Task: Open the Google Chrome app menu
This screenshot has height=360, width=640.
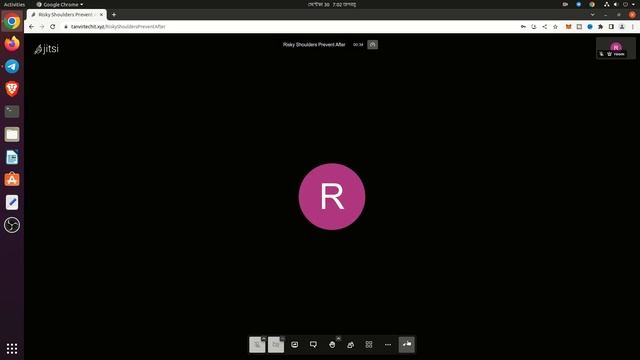Action: pos(60,4)
